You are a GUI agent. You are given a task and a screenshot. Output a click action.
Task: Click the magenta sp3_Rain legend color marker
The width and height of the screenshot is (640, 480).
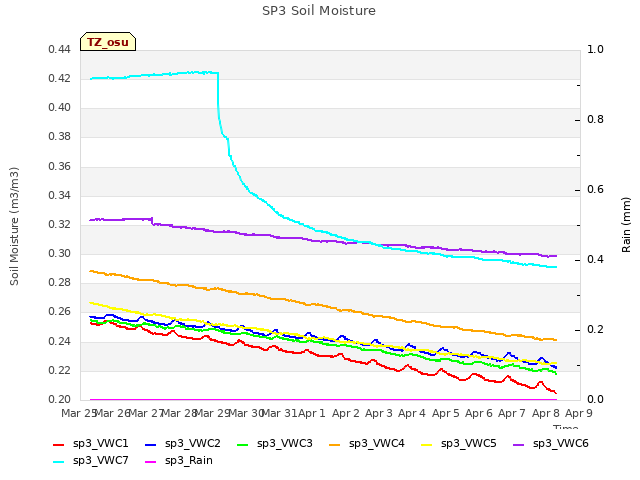coord(151,462)
